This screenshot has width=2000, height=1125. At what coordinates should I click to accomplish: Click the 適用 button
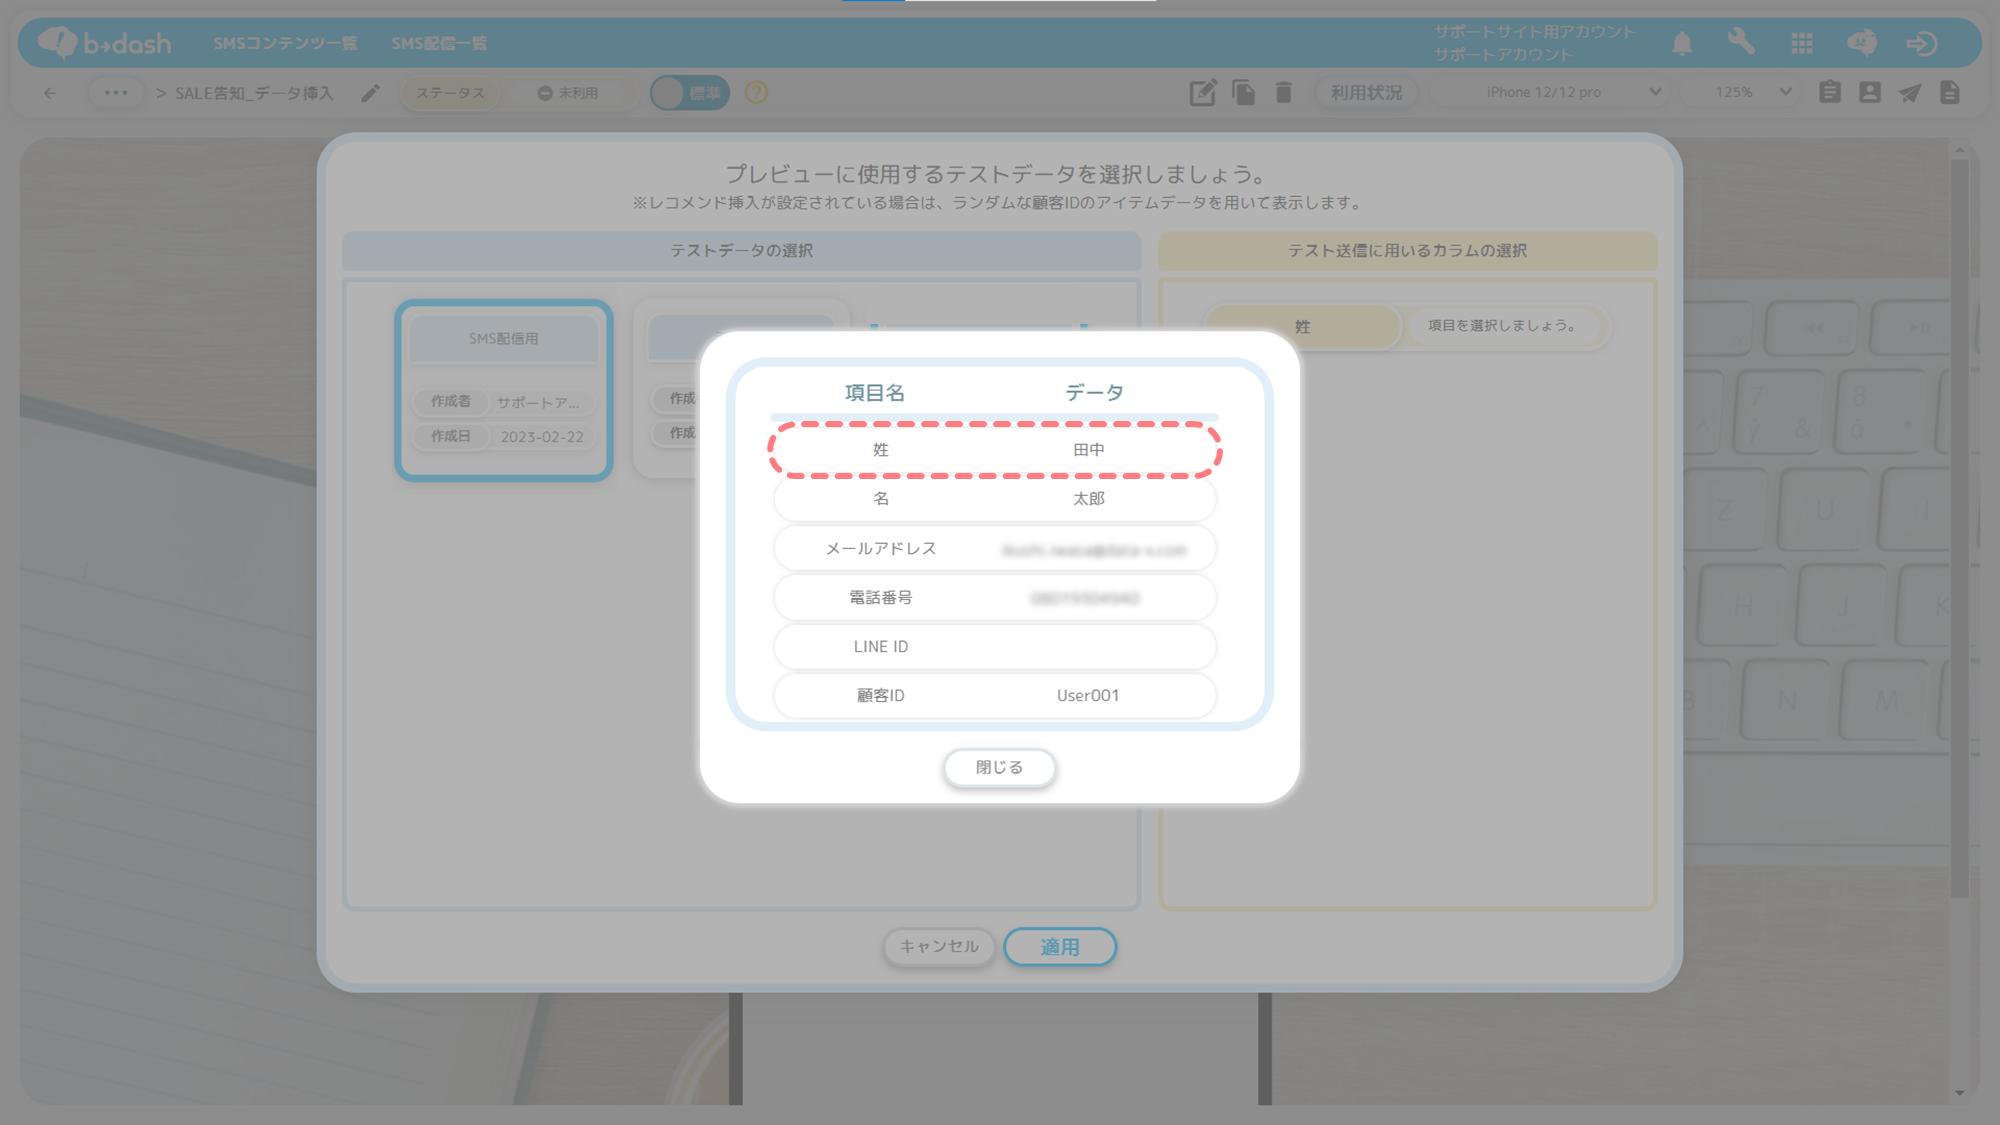1059,946
